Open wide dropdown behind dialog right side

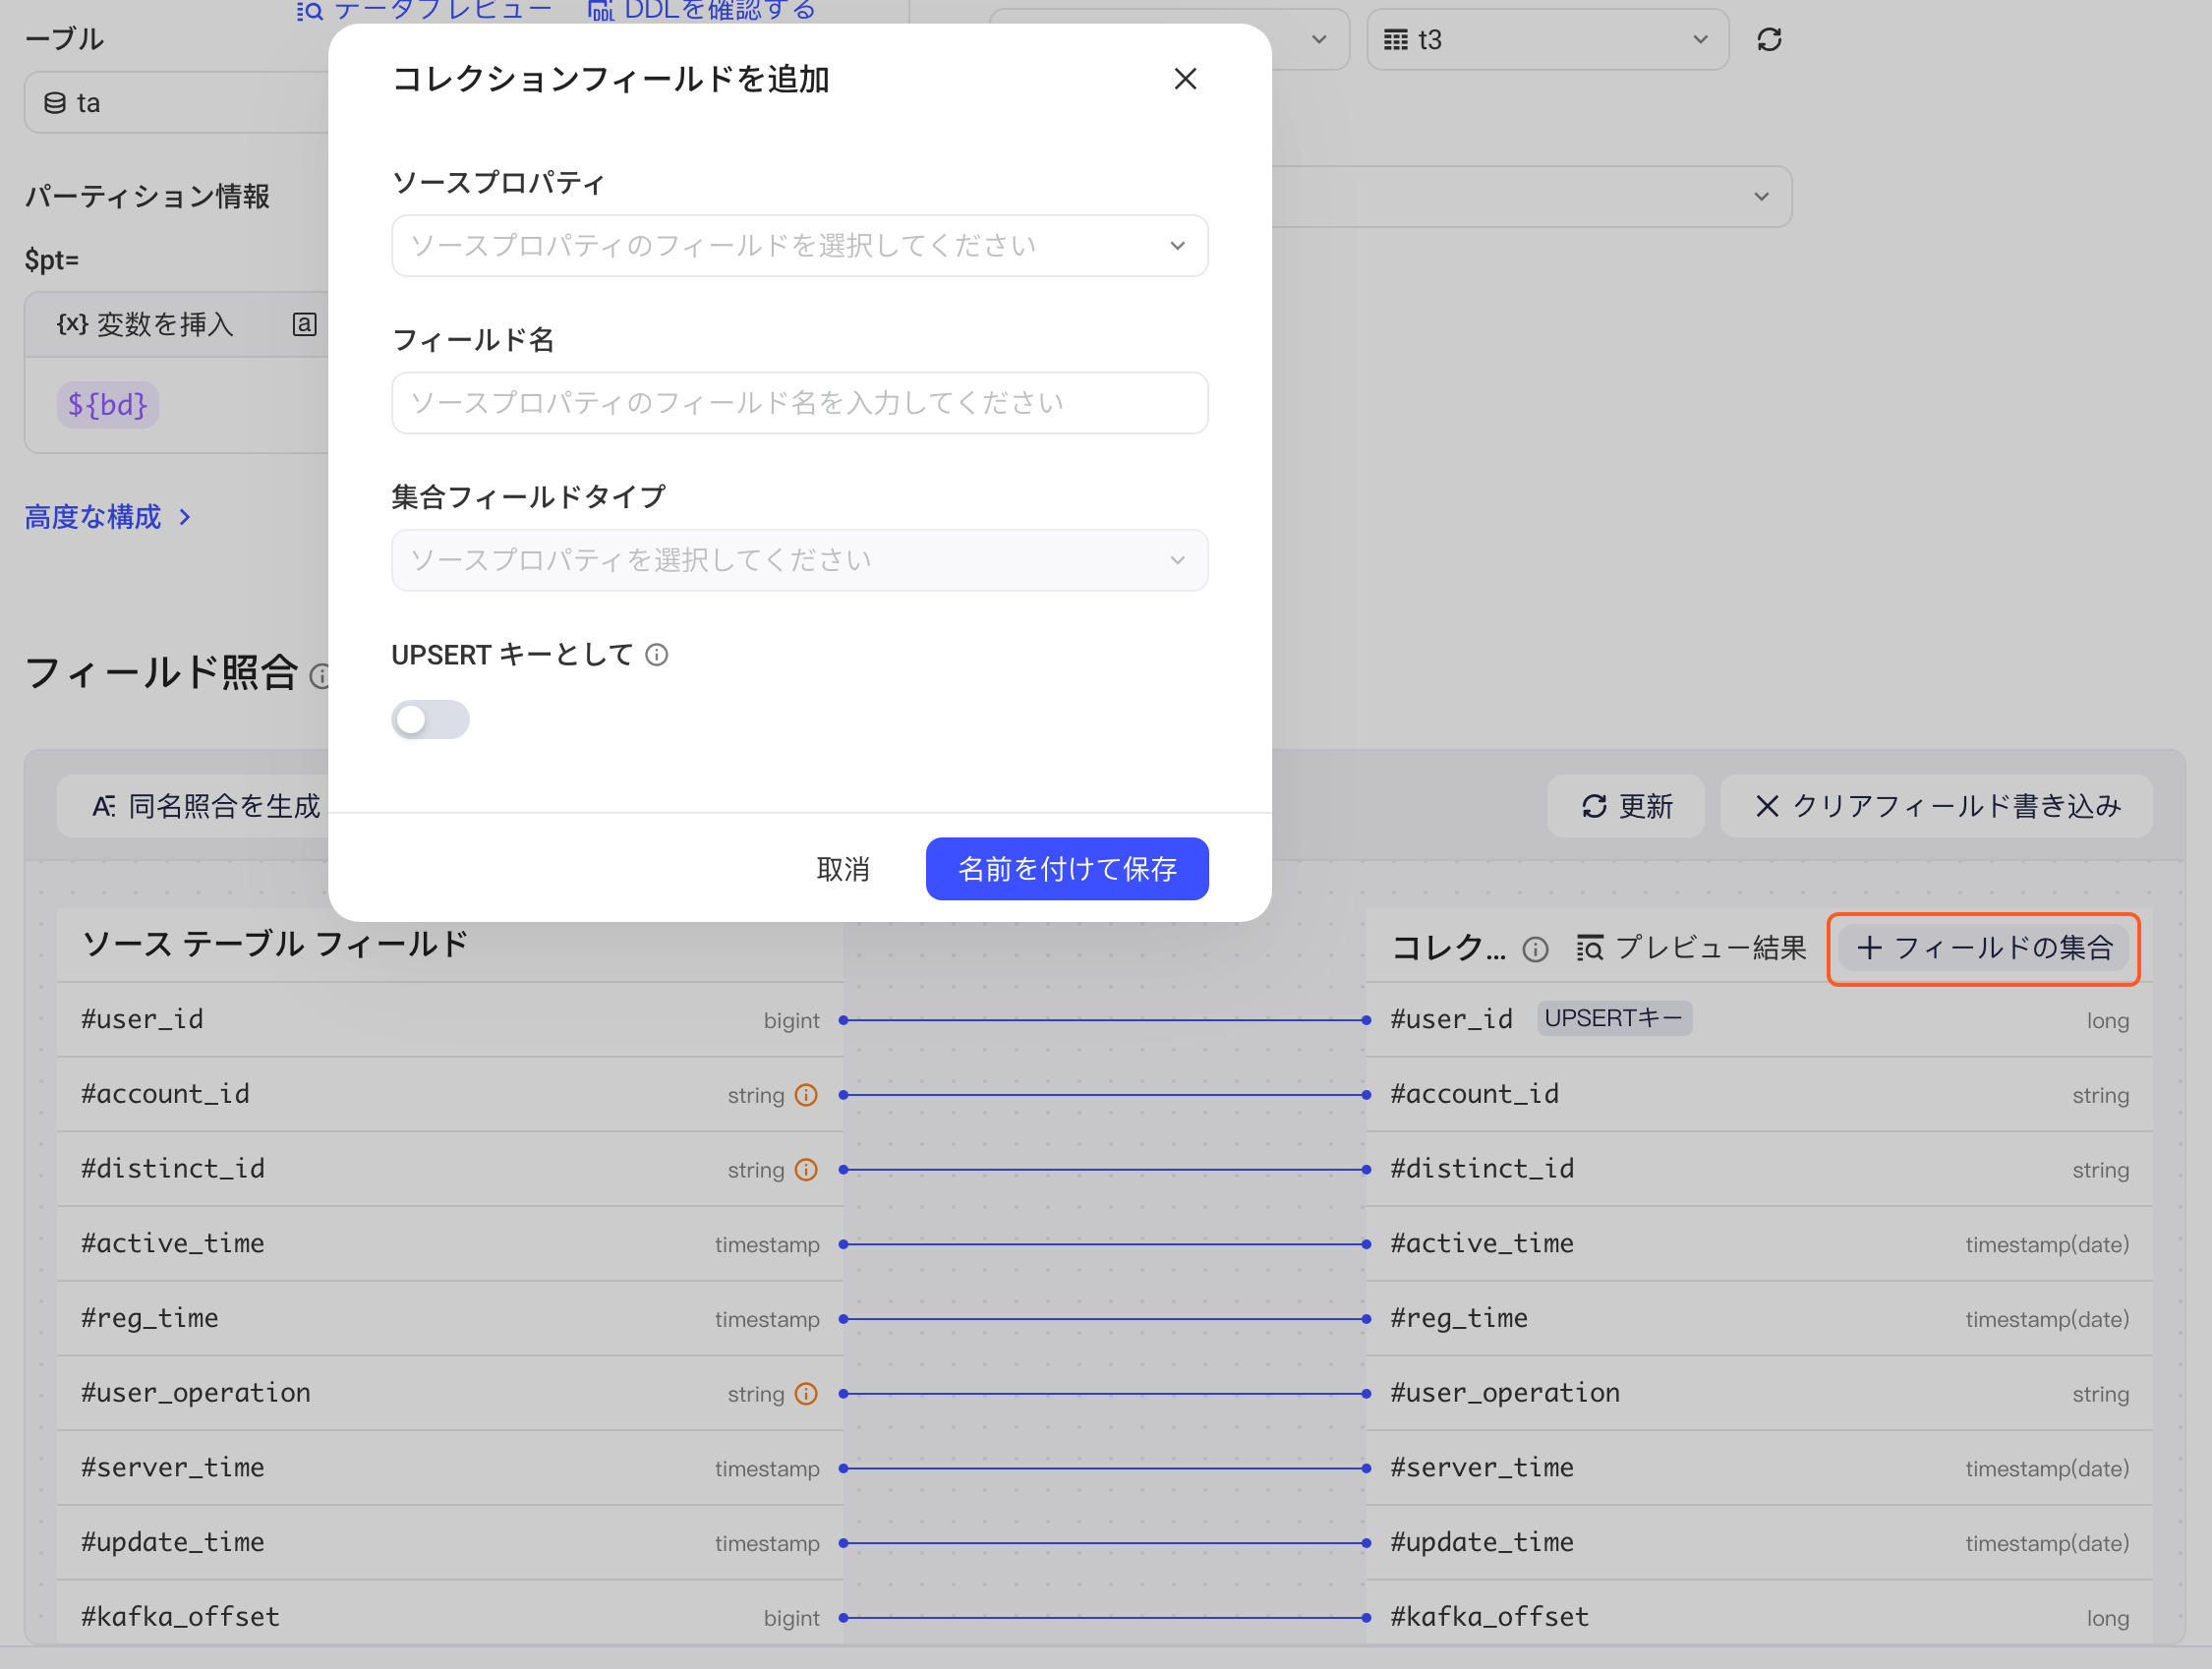pyautogui.click(x=1531, y=196)
